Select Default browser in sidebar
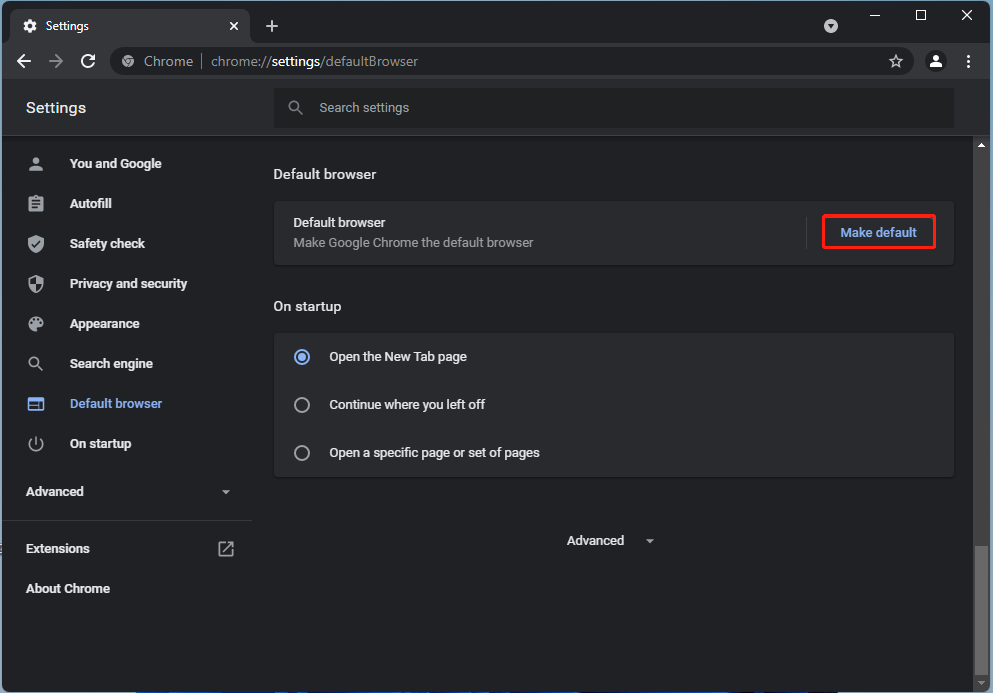993x693 pixels. click(116, 404)
